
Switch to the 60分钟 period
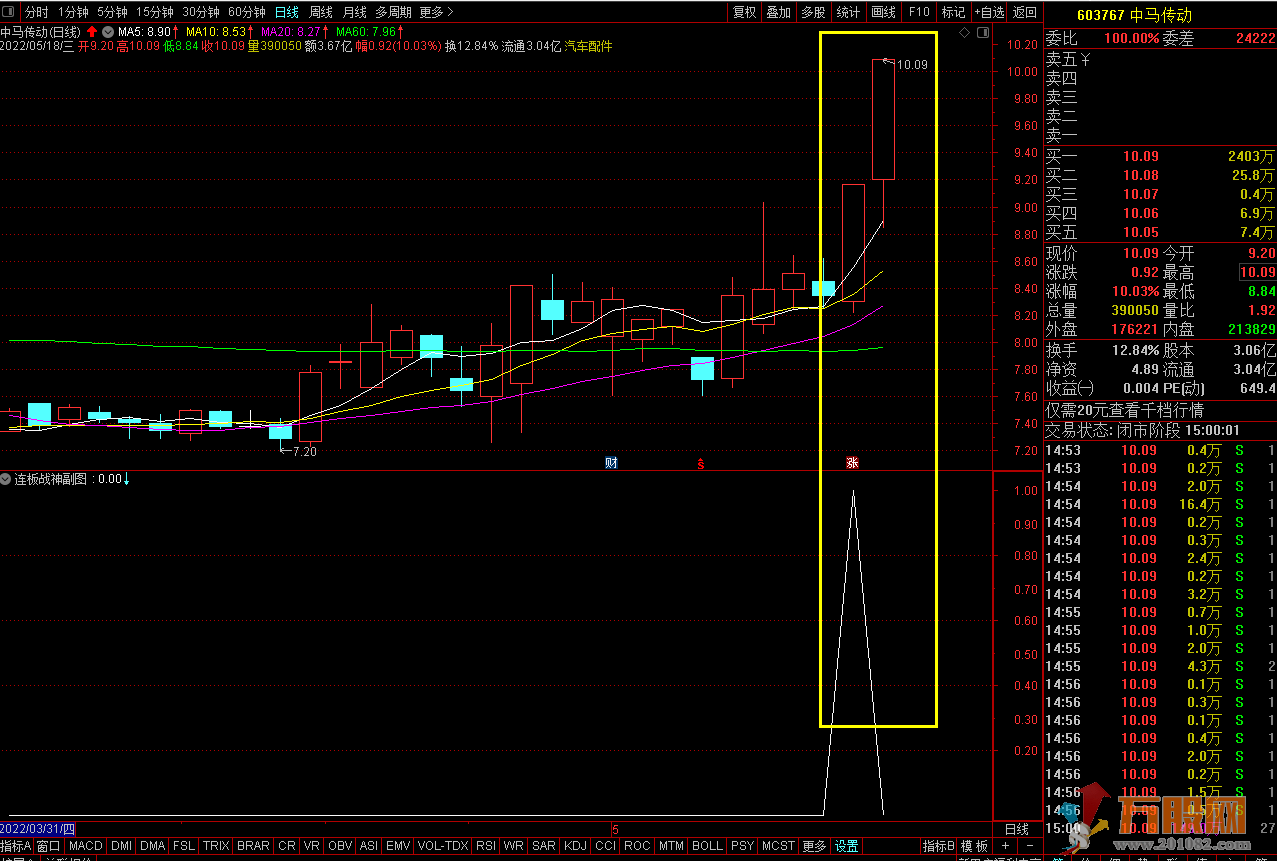pos(247,12)
